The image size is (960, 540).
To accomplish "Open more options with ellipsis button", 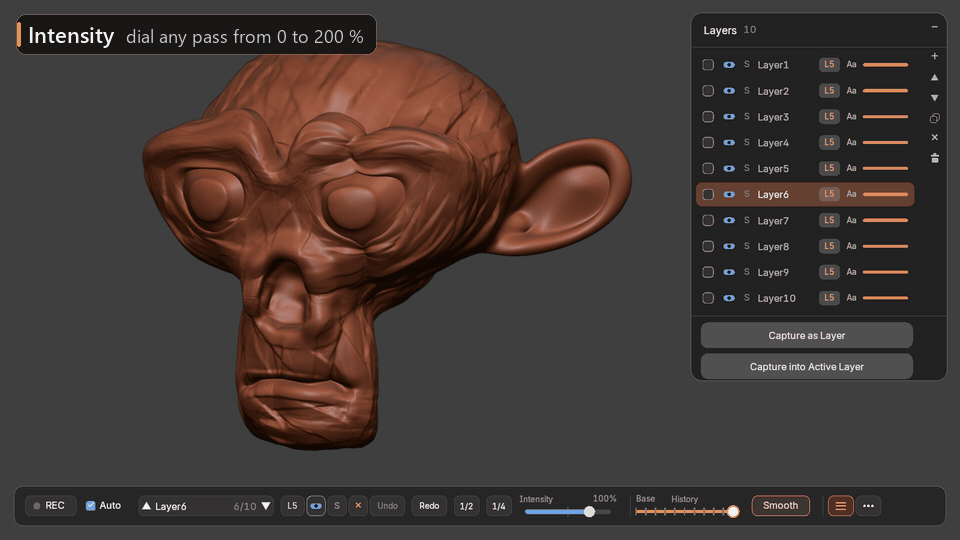I will pos(868,506).
